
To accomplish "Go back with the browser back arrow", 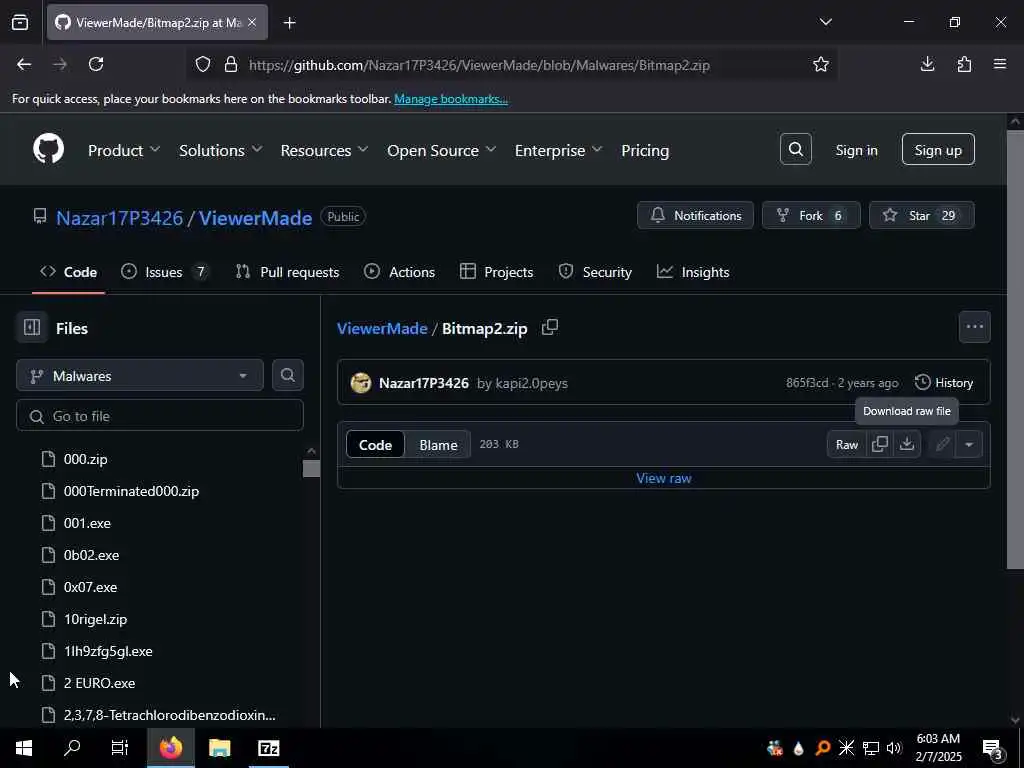I will pyautogui.click(x=24, y=64).
